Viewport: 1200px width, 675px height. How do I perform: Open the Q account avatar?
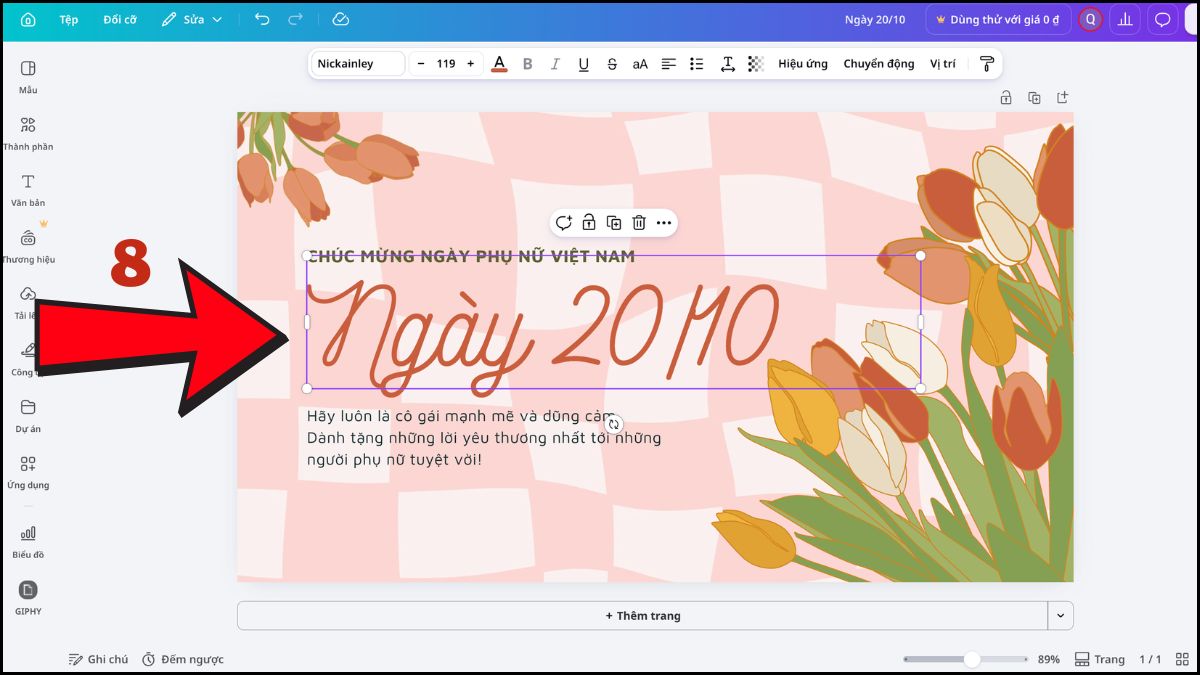(x=1090, y=19)
